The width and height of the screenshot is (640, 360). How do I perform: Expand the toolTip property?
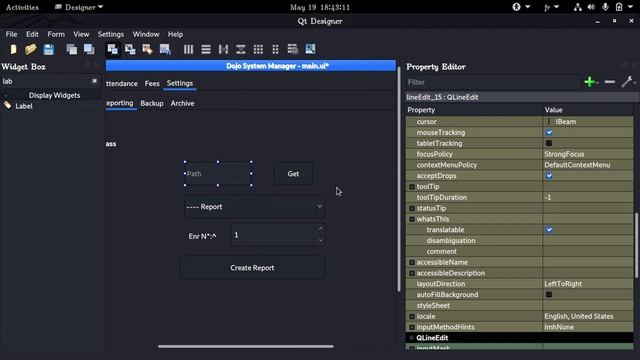(412, 187)
